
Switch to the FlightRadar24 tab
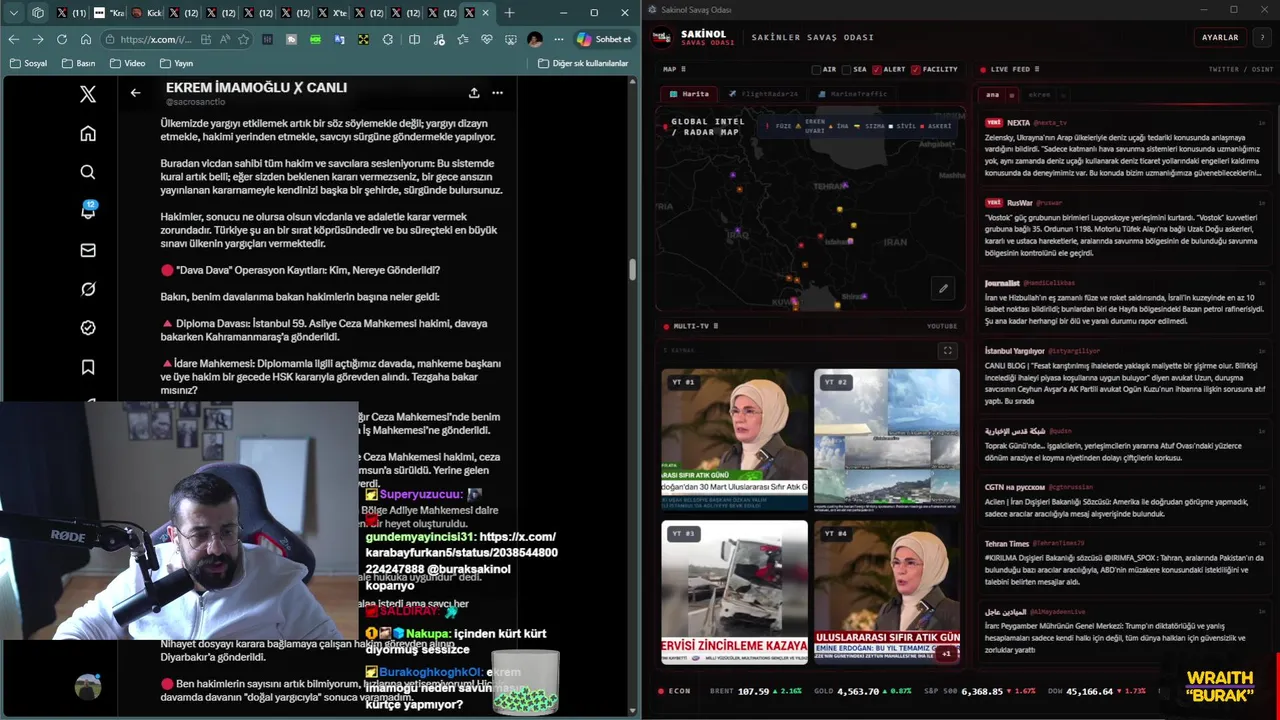click(763, 94)
